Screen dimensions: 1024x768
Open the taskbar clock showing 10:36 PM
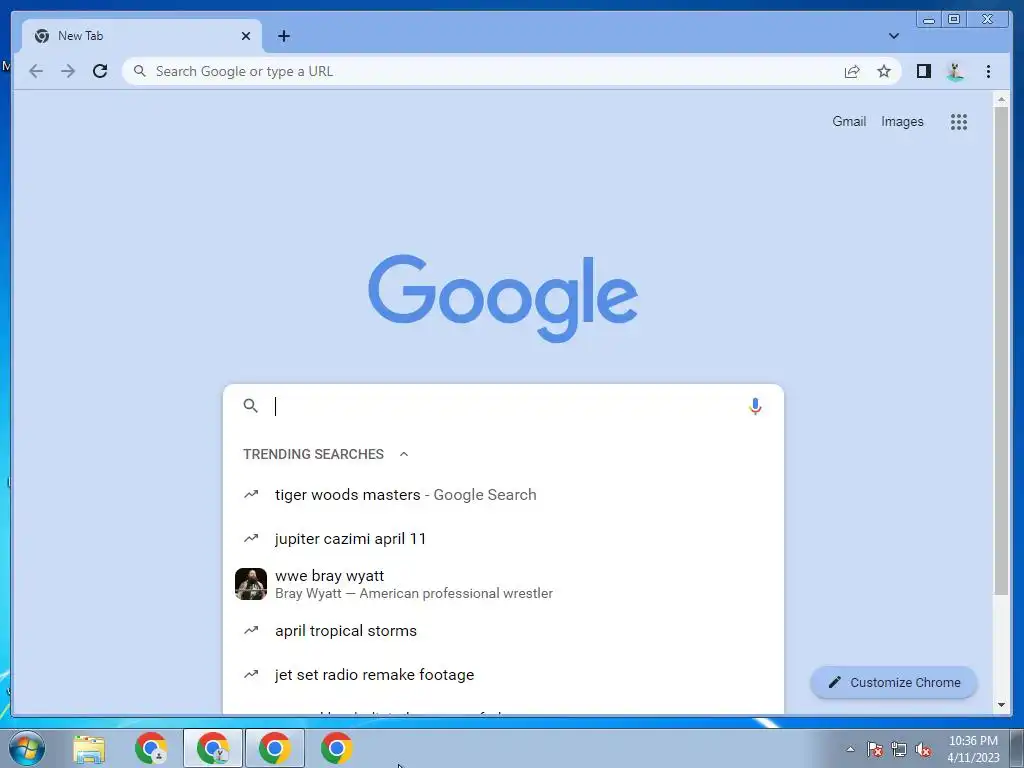click(x=973, y=749)
